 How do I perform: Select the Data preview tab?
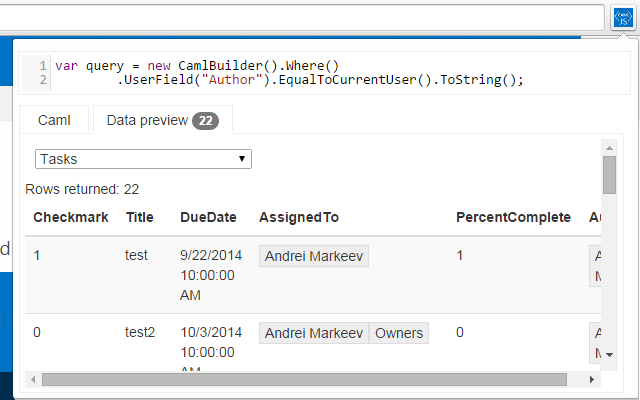[163, 120]
